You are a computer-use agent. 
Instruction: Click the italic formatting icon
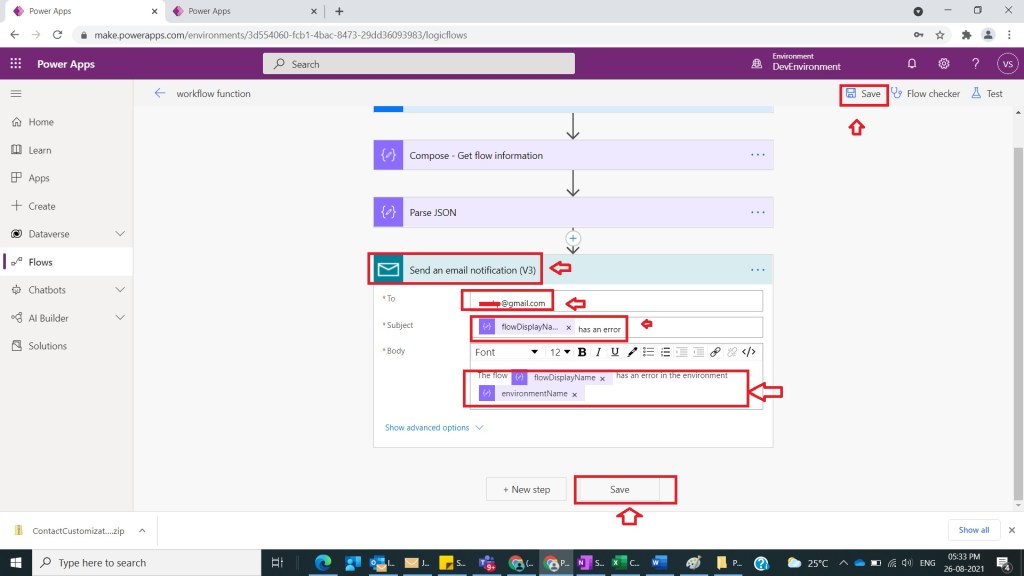[599, 352]
